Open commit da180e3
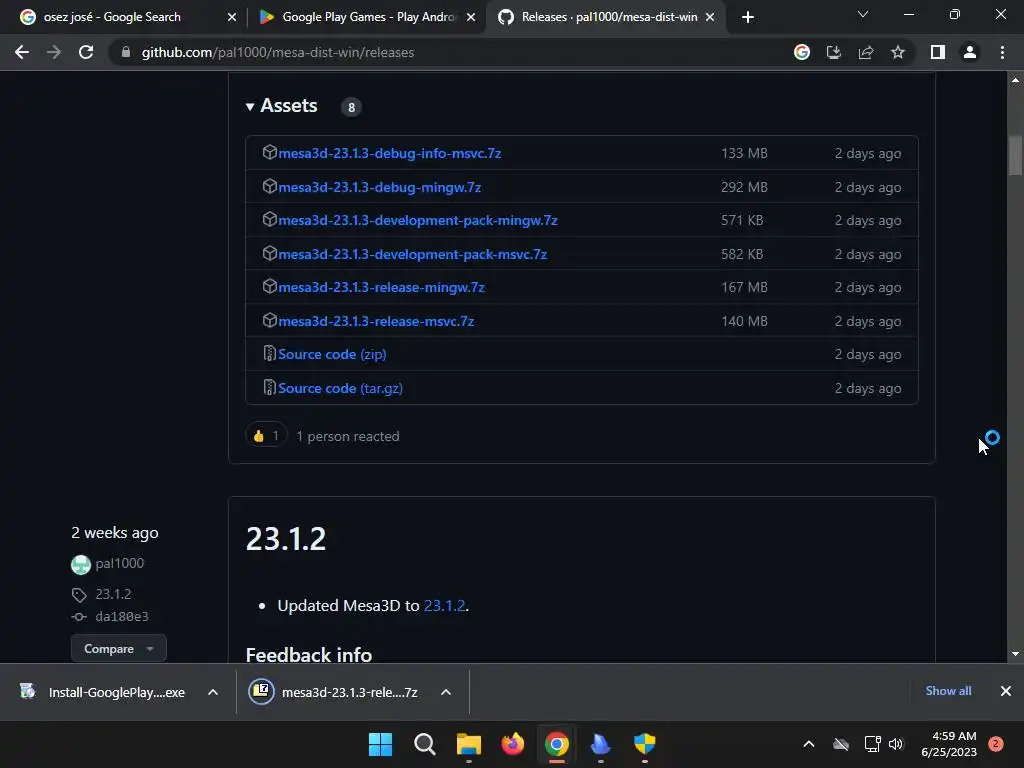Viewport: 1024px width, 768px height. click(x=121, y=616)
